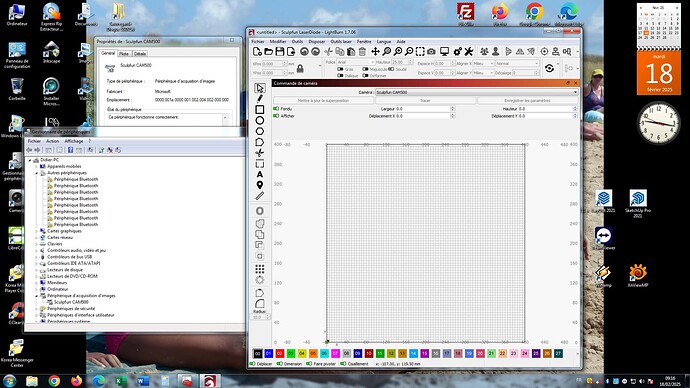Activate the pan four-arrow tool
The width and height of the screenshot is (690, 388).
click(375, 51)
